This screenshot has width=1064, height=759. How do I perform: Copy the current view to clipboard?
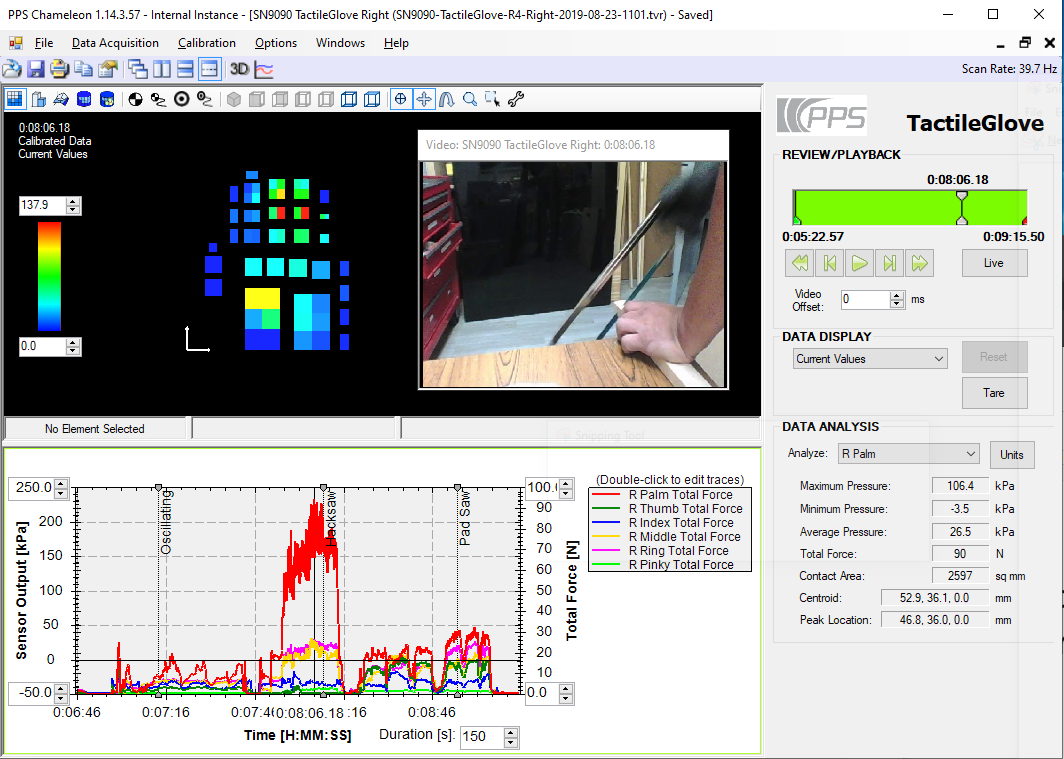[x=85, y=69]
